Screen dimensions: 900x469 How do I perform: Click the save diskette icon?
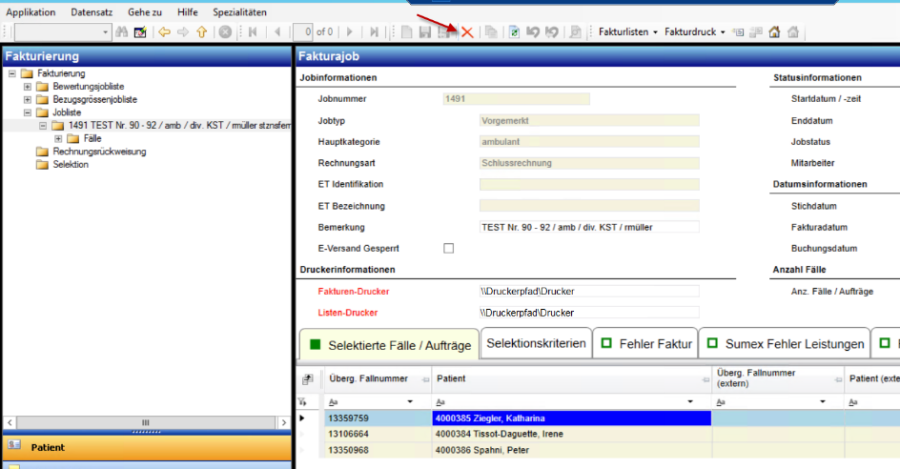[426, 33]
